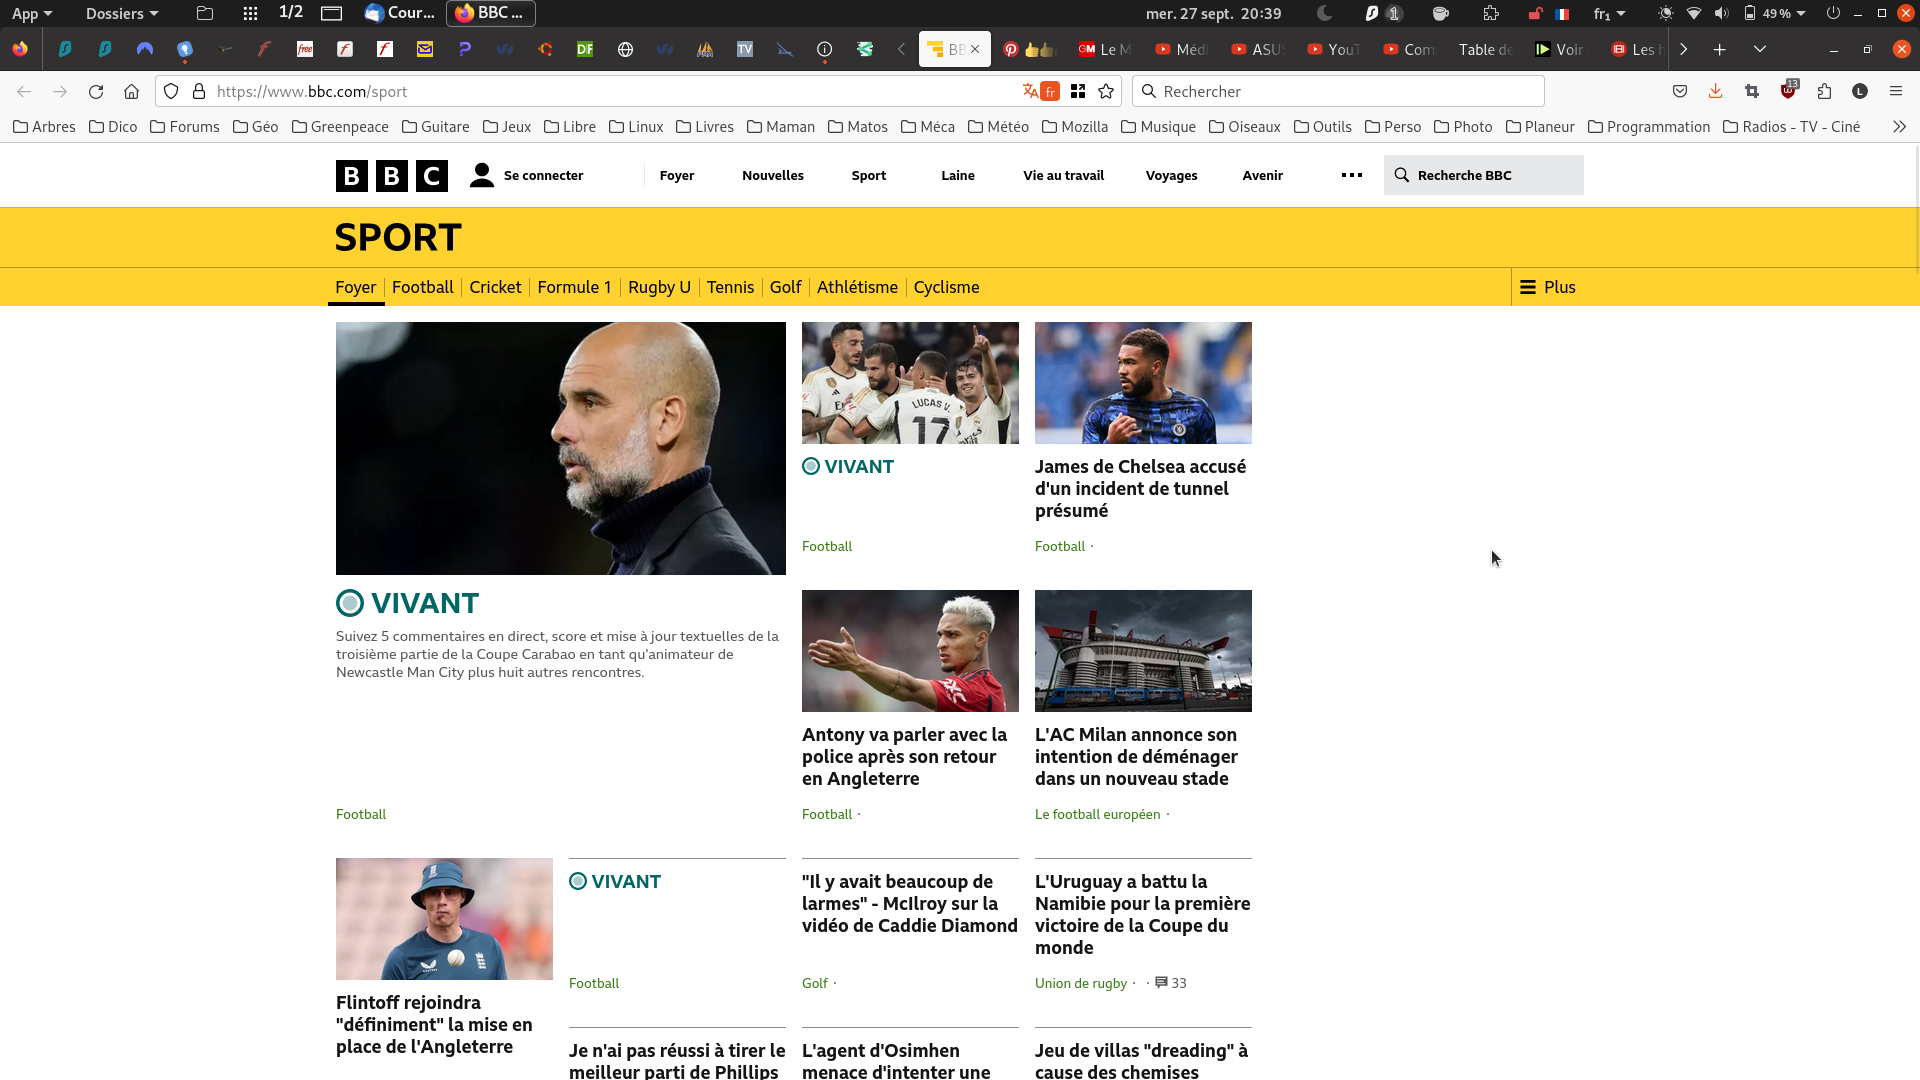The width and height of the screenshot is (1920, 1080).
Task: Open the GNOME night mode moon icon
Action: (1325, 13)
